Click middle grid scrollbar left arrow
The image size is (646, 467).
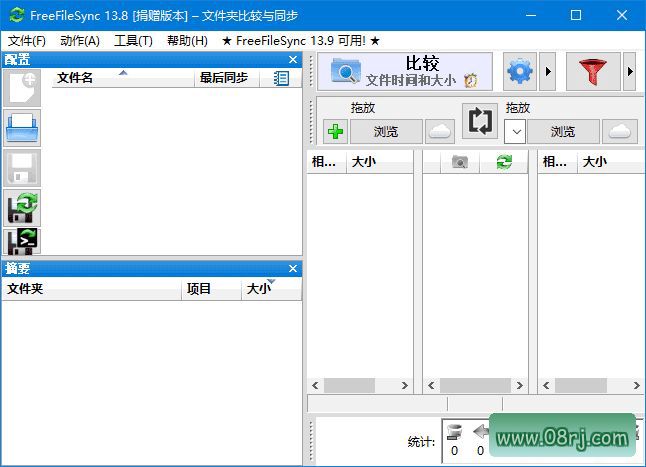tap(431, 385)
